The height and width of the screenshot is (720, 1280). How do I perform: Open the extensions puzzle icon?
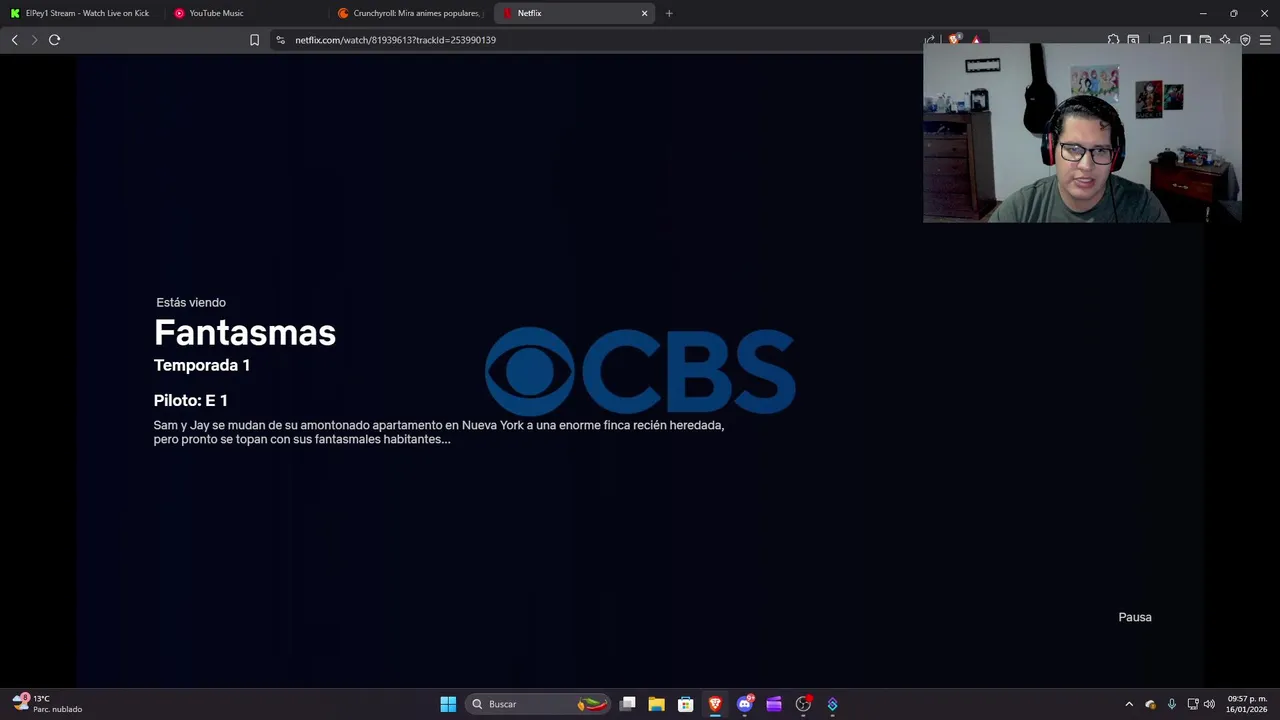click(x=1113, y=40)
